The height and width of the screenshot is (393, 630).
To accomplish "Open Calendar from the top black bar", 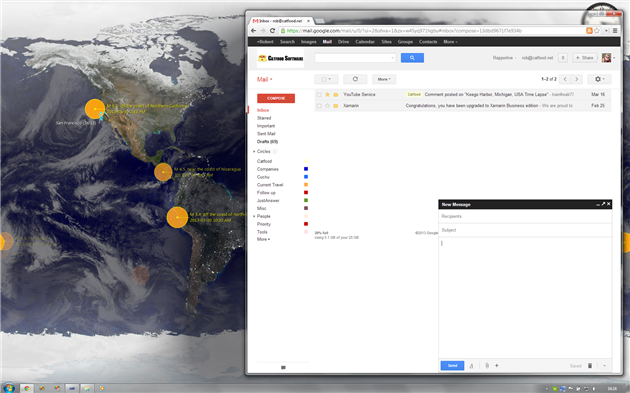I will [365, 42].
